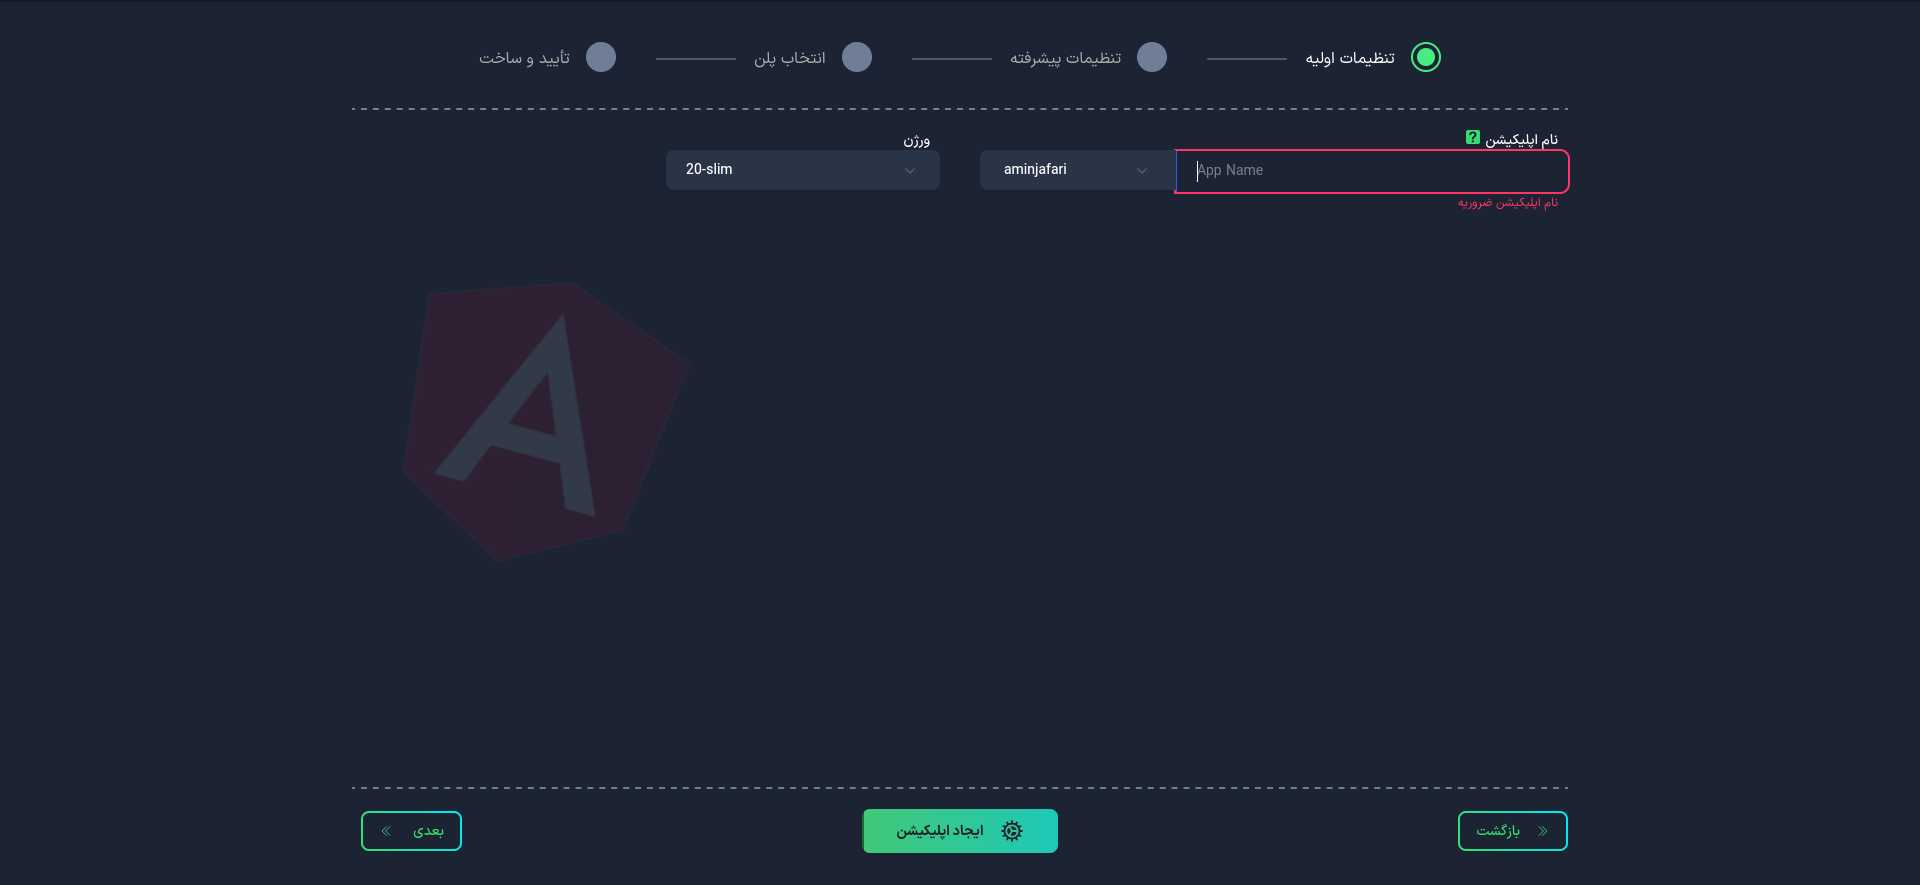Click the green help icon beside نام اپلیکیشن
The width and height of the screenshot is (1920, 885).
tap(1472, 138)
